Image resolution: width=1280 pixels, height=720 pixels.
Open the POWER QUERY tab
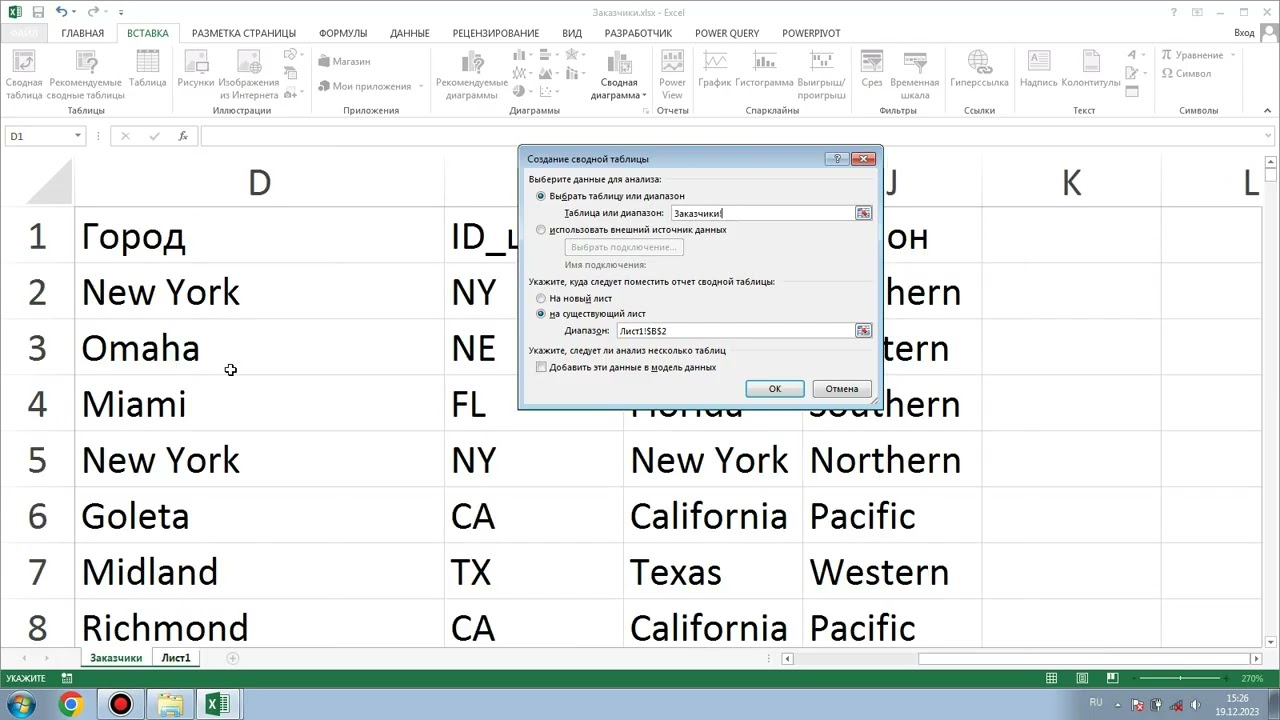(x=727, y=33)
